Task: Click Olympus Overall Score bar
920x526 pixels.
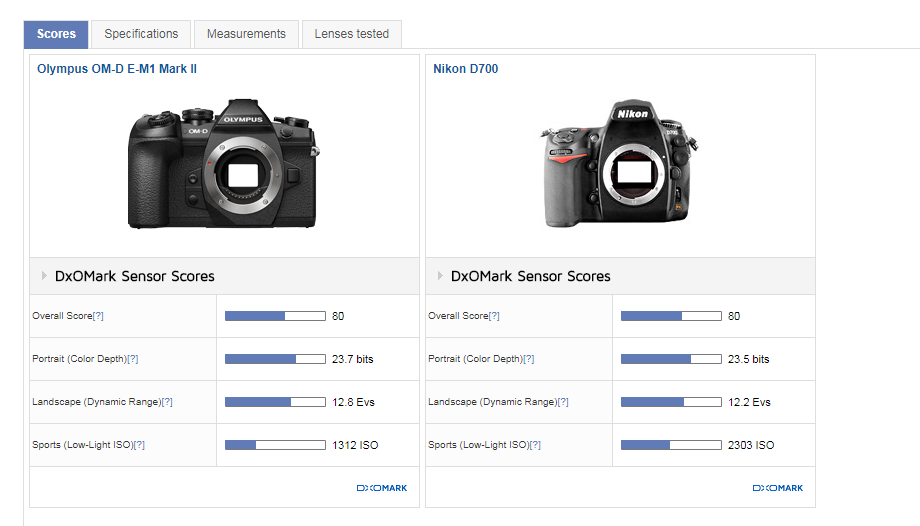Action: pyautogui.click(x=275, y=316)
